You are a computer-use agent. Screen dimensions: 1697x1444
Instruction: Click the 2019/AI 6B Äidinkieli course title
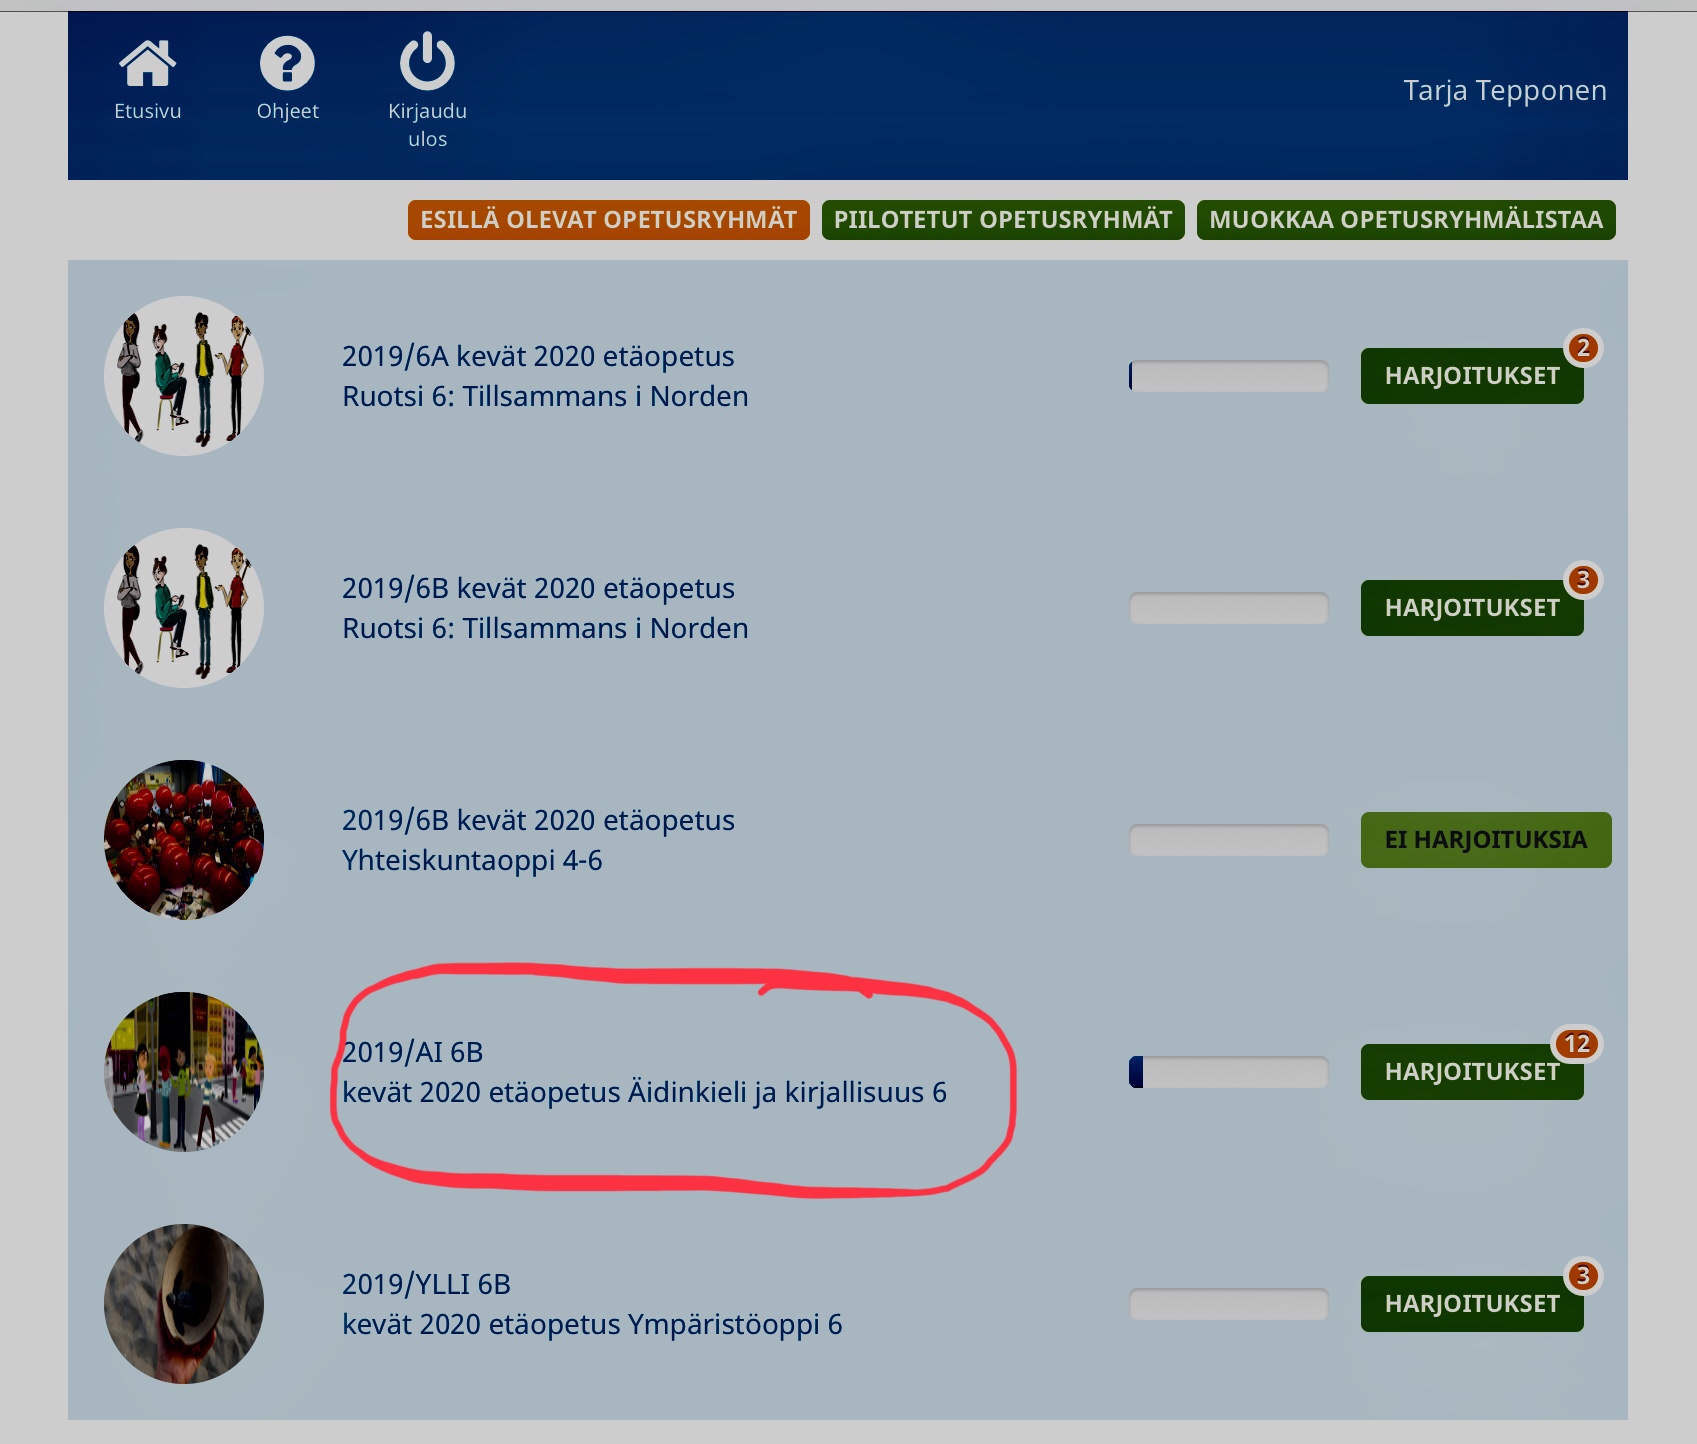click(x=643, y=1073)
